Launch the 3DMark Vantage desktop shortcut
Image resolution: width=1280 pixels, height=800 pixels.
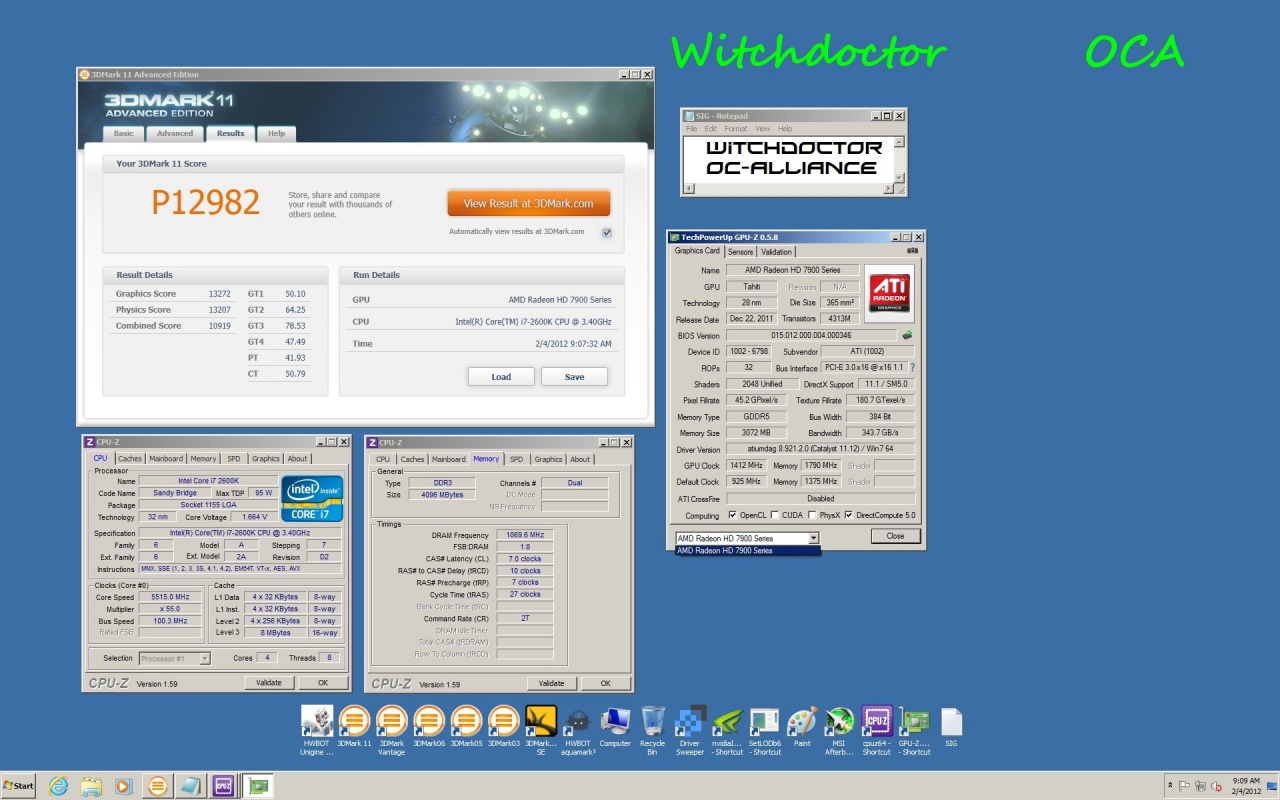pyautogui.click(x=391, y=722)
